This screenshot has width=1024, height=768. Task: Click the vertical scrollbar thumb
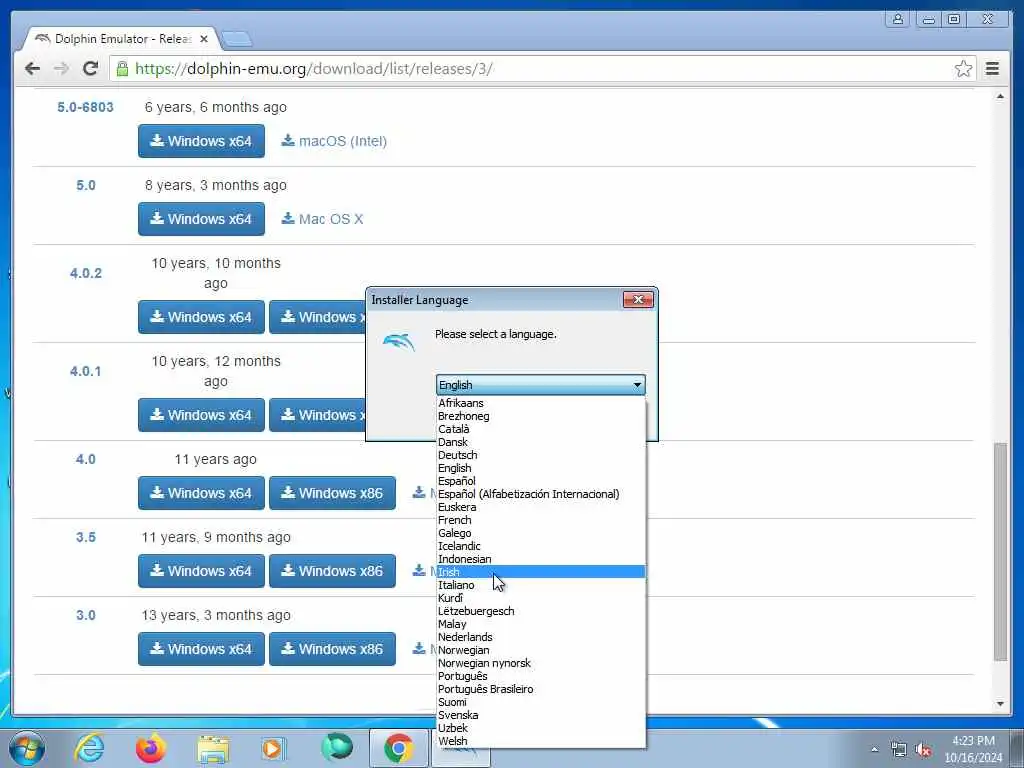(1000, 552)
